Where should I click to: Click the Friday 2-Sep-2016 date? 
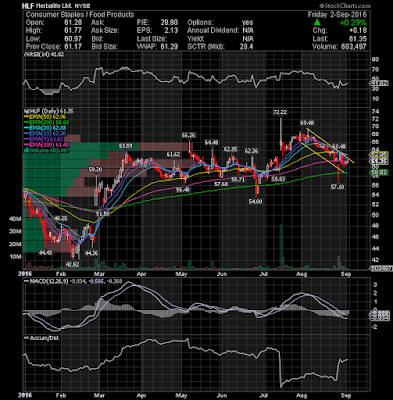click(337, 15)
